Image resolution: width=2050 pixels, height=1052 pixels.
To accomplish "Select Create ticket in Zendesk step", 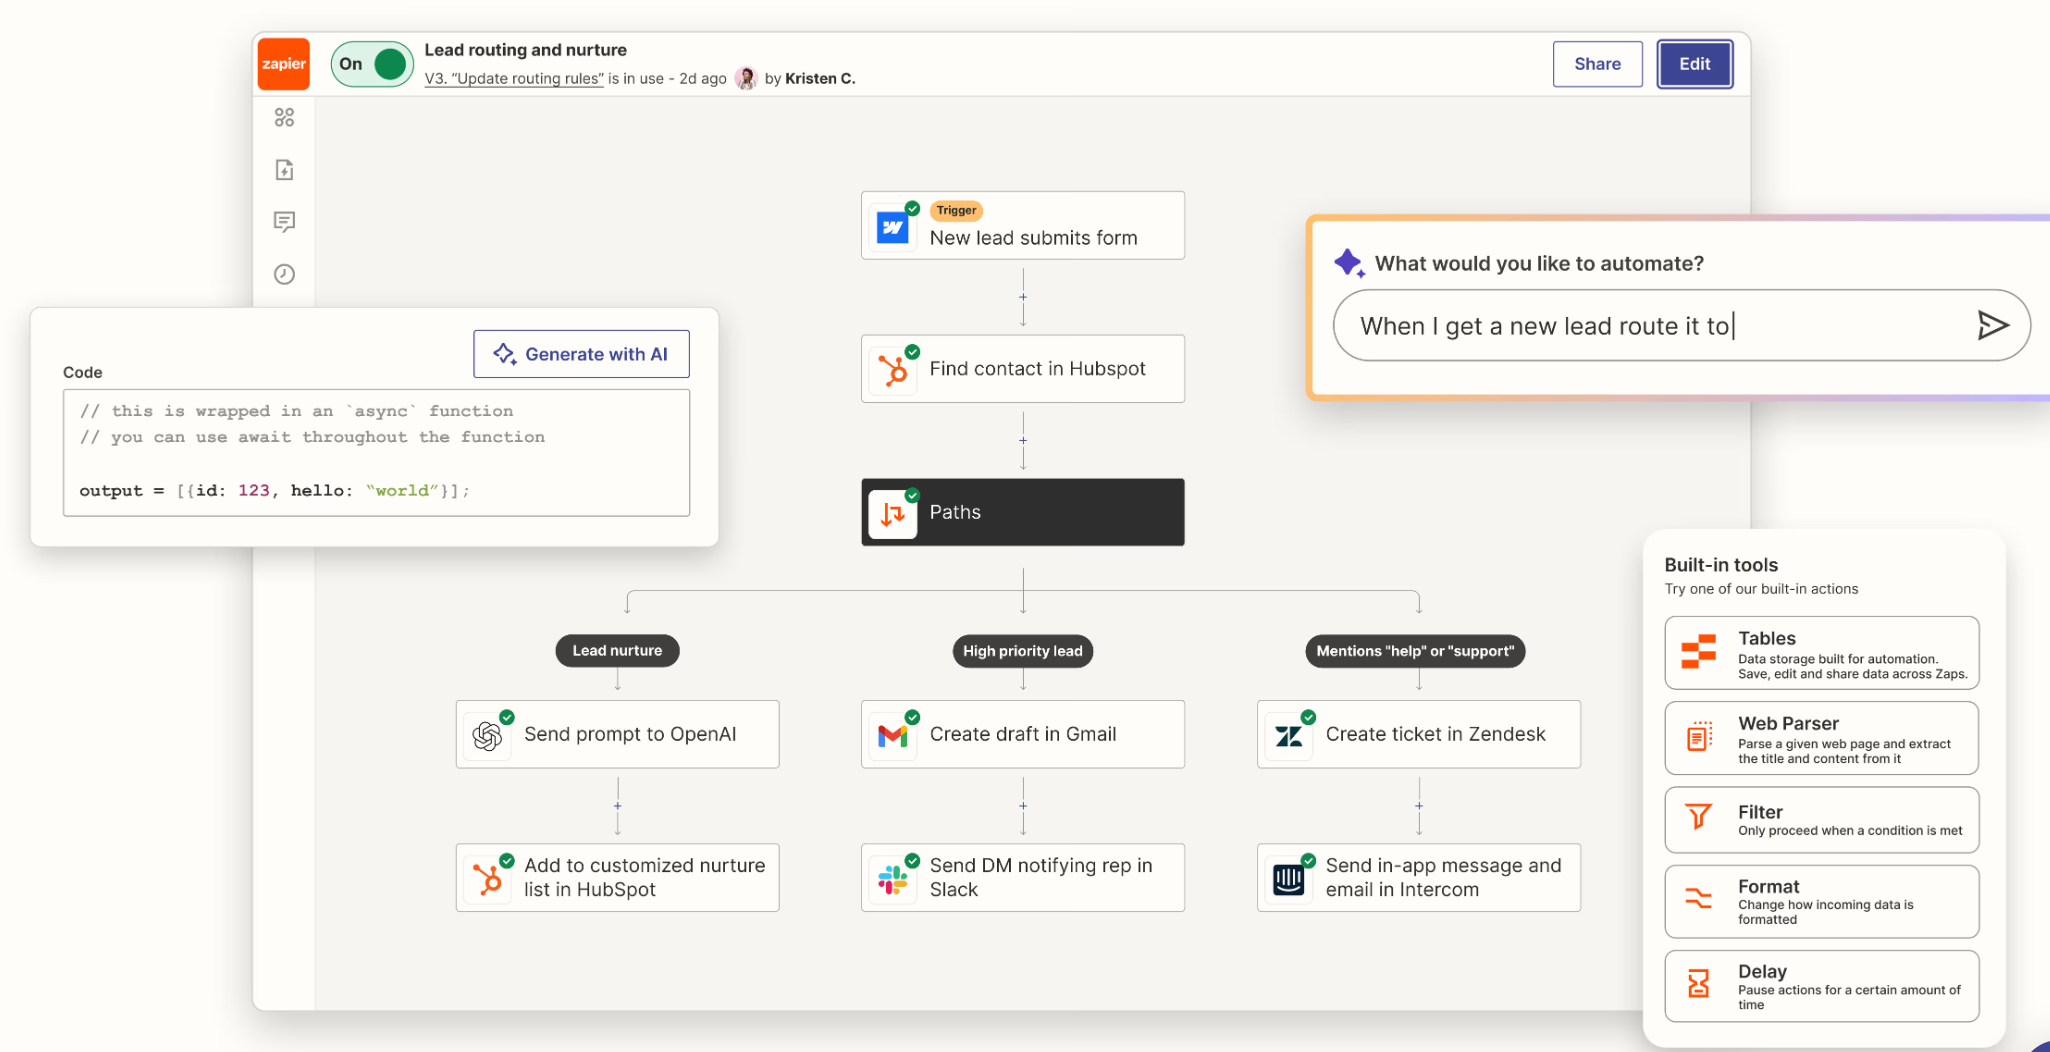I will tap(1419, 734).
